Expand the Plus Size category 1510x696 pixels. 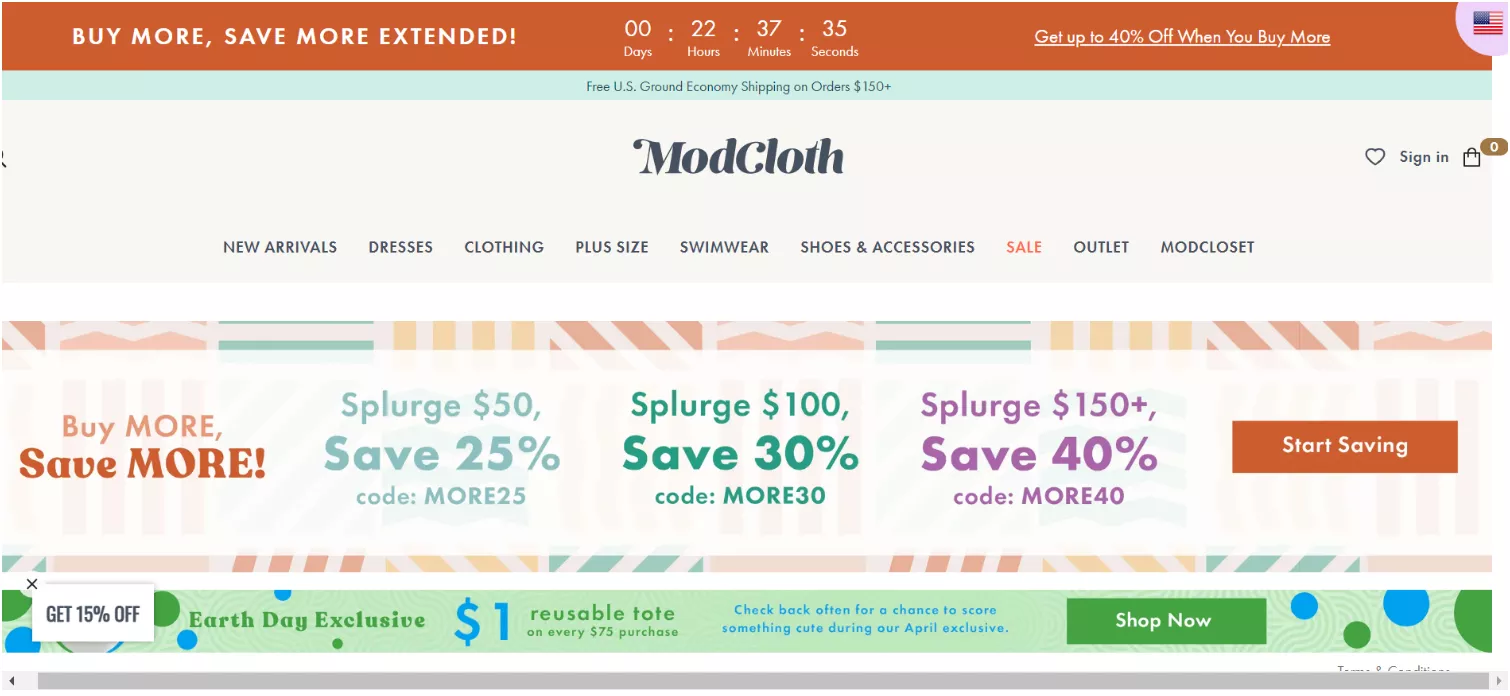pyautogui.click(x=612, y=247)
